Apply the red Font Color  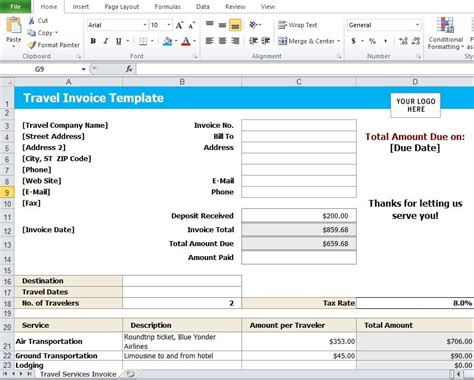[x=186, y=41]
